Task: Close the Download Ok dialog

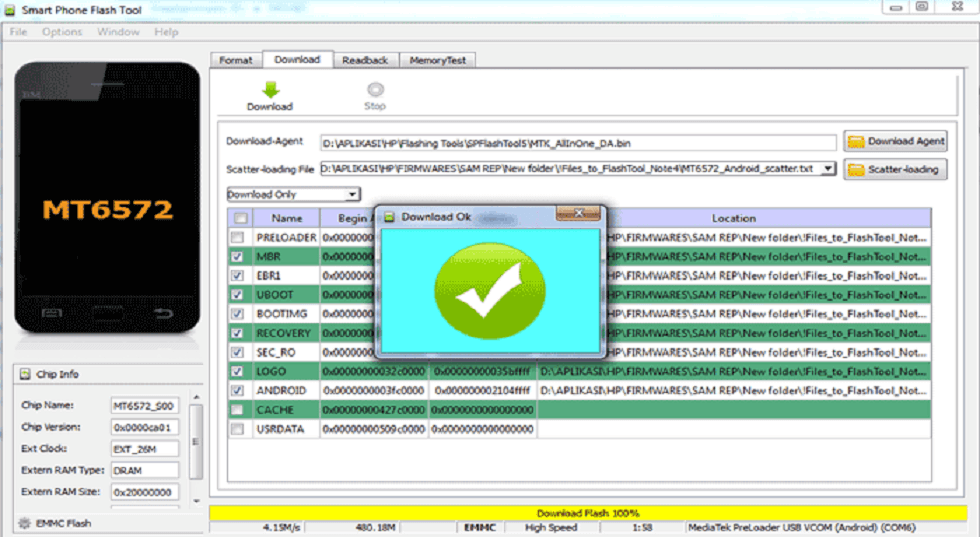Action: [x=578, y=214]
